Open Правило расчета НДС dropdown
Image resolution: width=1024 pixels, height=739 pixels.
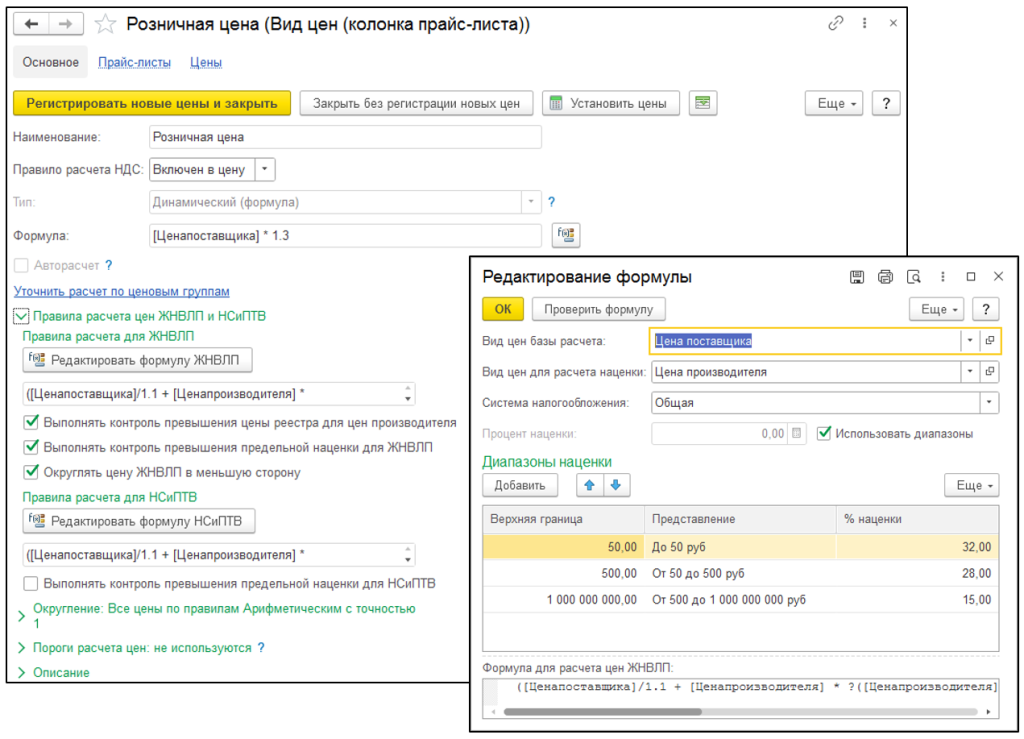pos(265,170)
